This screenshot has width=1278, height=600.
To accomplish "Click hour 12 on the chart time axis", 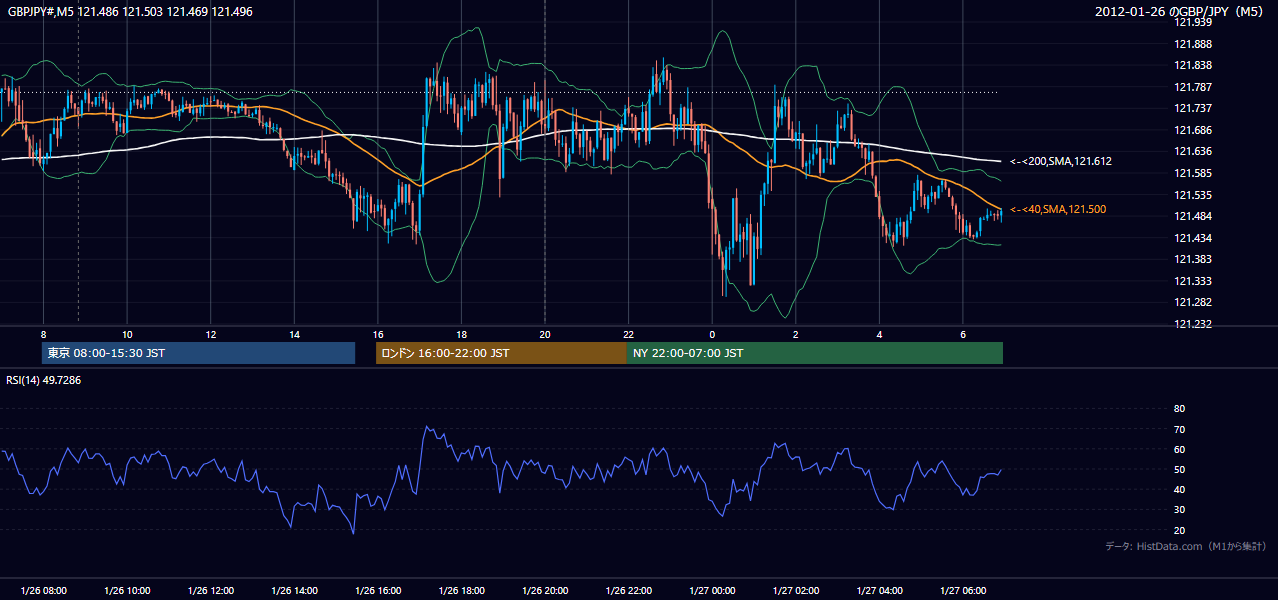I will tap(210, 334).
